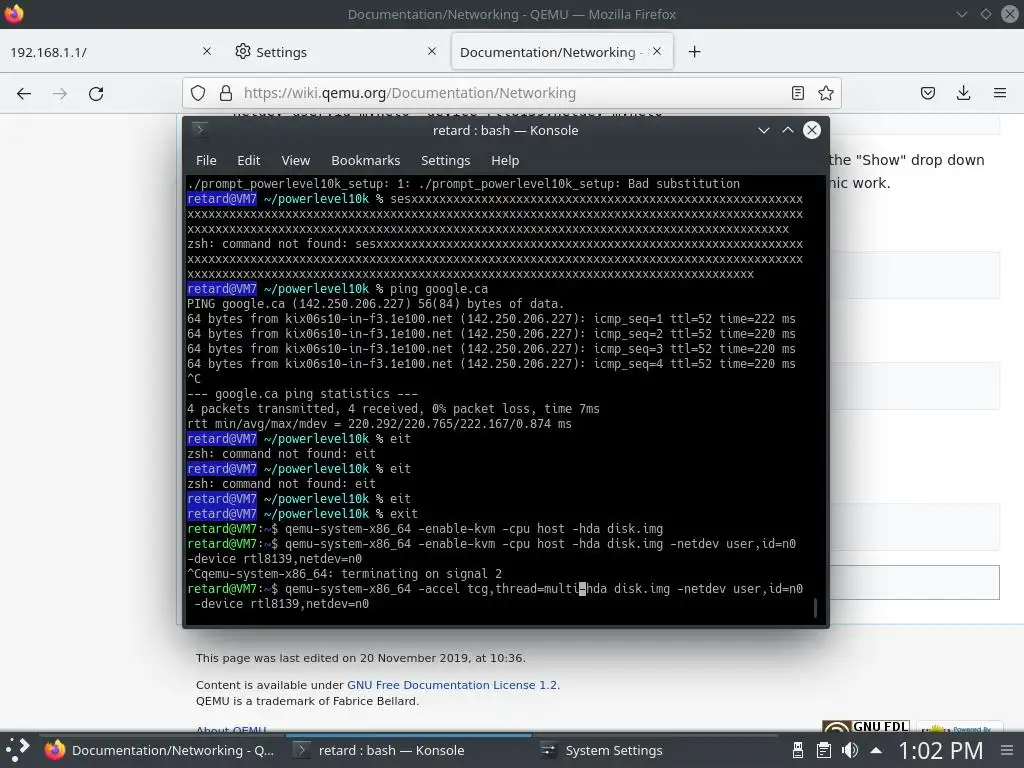This screenshot has width=1024, height=768.
Task: Close the Konsole window
Action: [812, 130]
